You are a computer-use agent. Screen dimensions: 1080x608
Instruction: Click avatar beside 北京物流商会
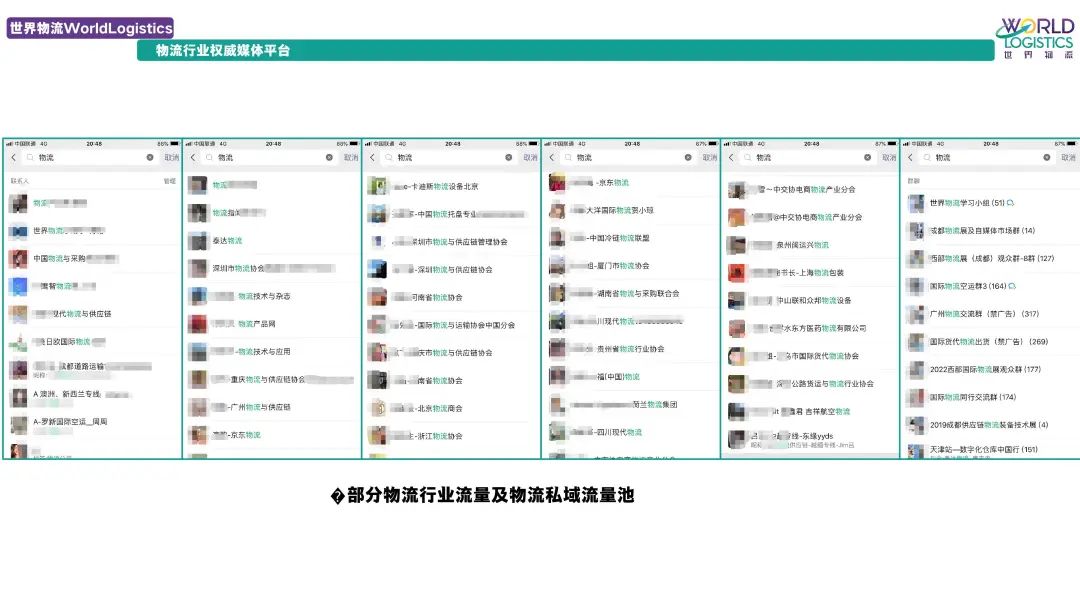pos(377,408)
